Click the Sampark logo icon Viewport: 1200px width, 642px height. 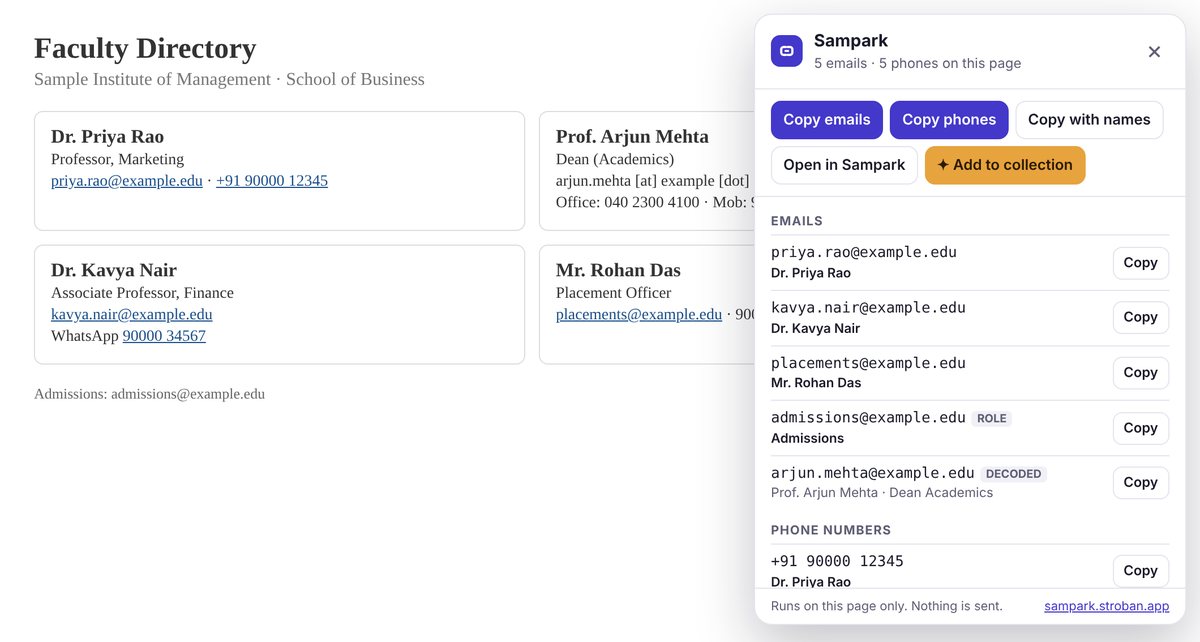(787, 51)
